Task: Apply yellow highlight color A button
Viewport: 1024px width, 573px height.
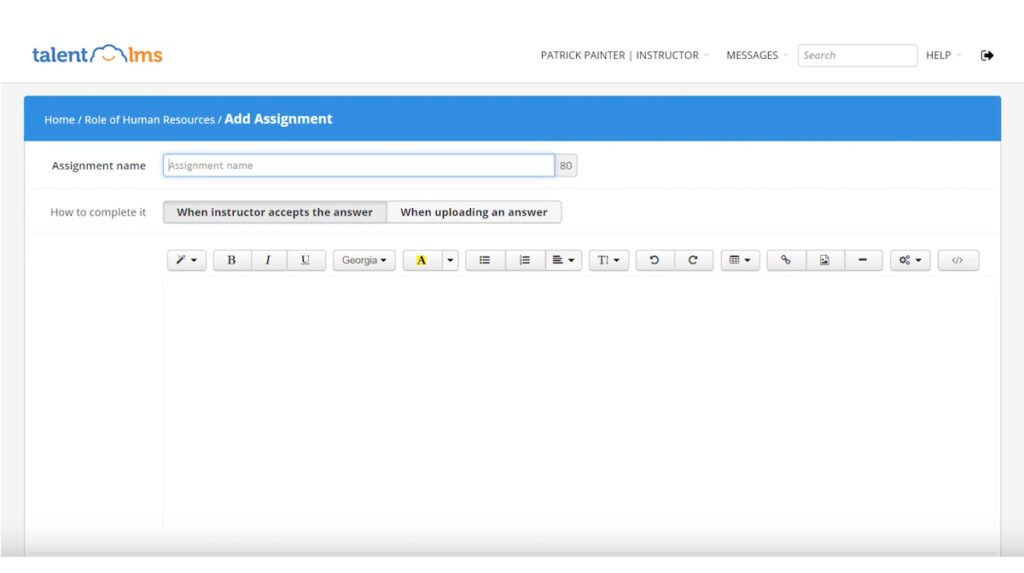Action: tap(422, 260)
